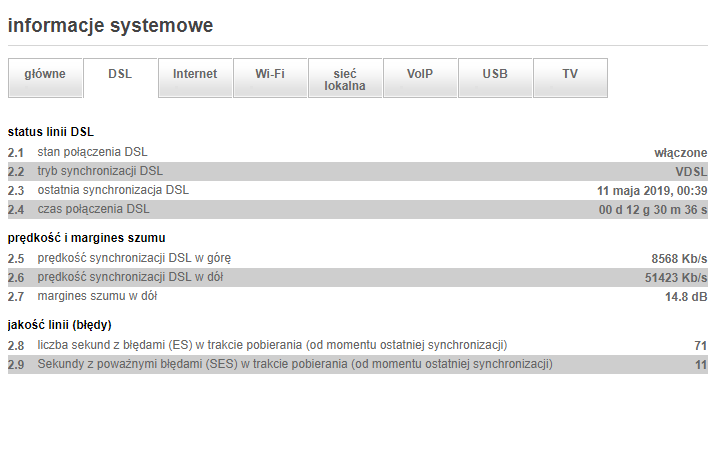Select the errored seconds (ES) row label
726x451 pixels.
coord(272,345)
